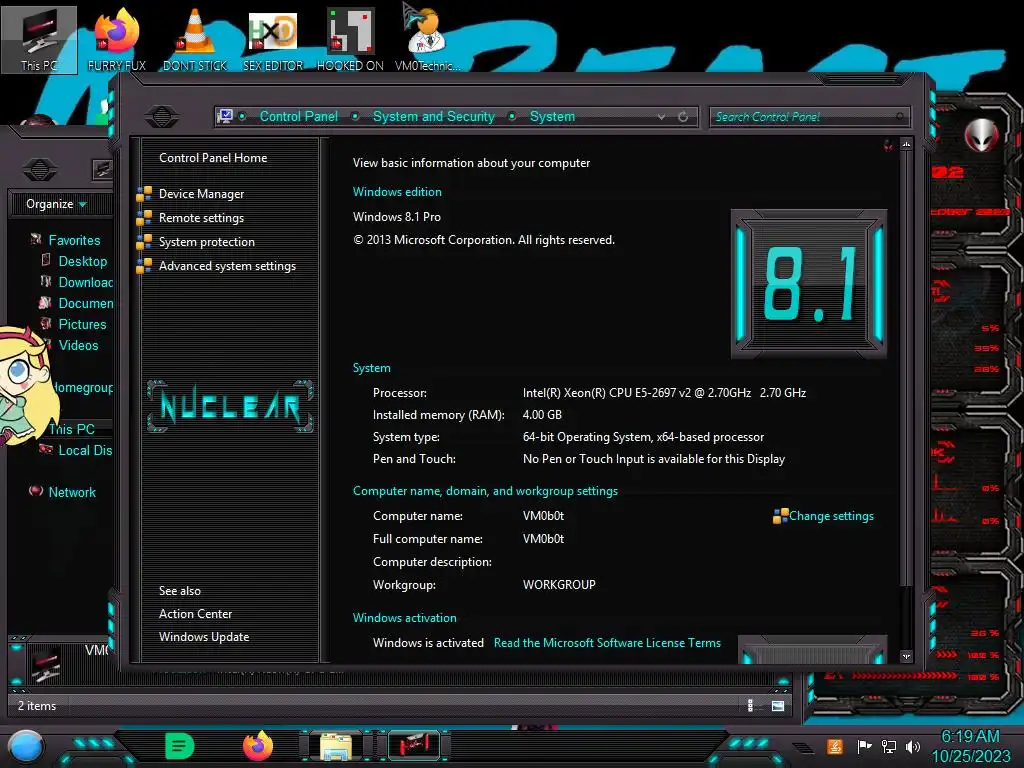
Task: Select System and Security breadcrumb
Action: tap(434, 116)
